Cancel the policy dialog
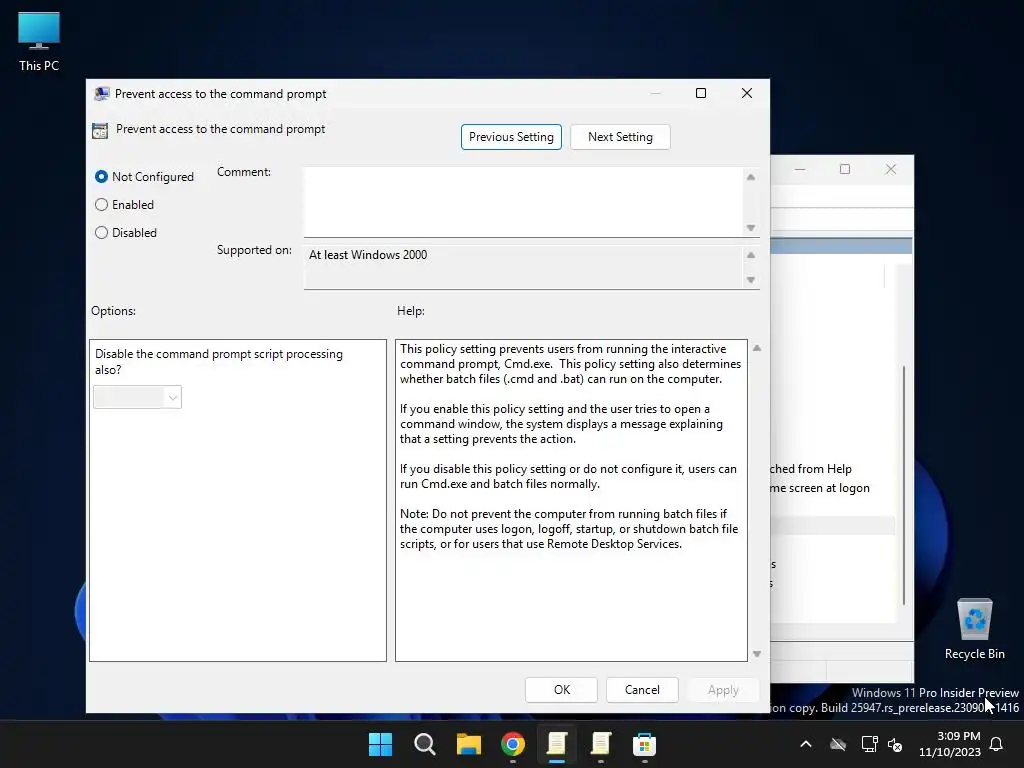 [x=642, y=690]
